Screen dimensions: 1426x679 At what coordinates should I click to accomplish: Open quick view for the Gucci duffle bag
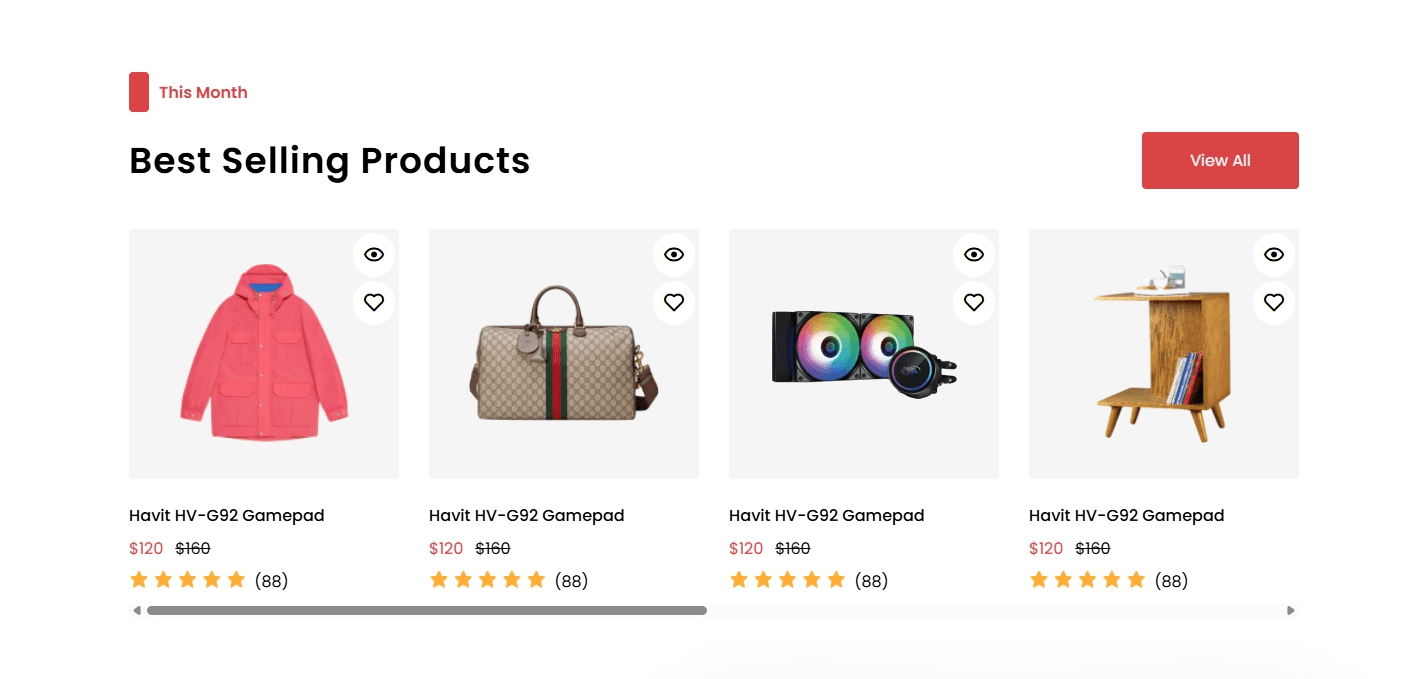click(x=674, y=255)
